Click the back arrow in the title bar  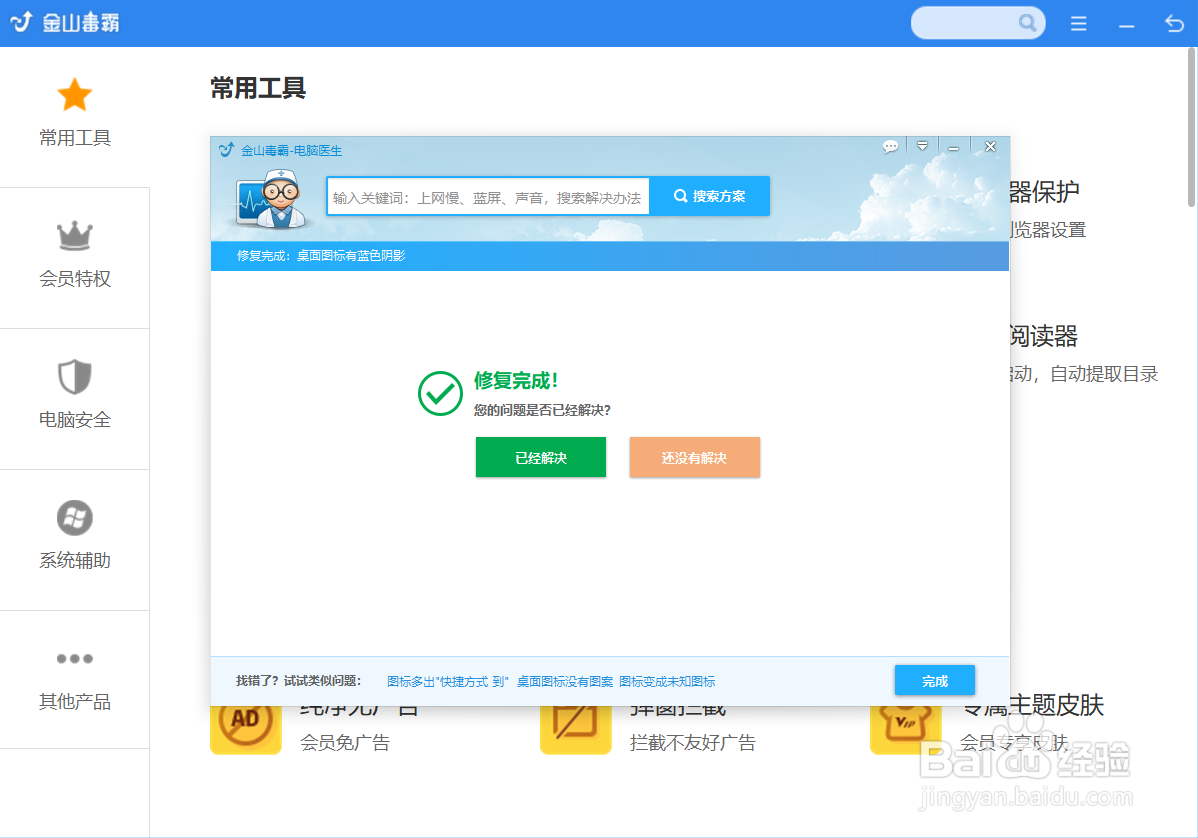(1174, 22)
